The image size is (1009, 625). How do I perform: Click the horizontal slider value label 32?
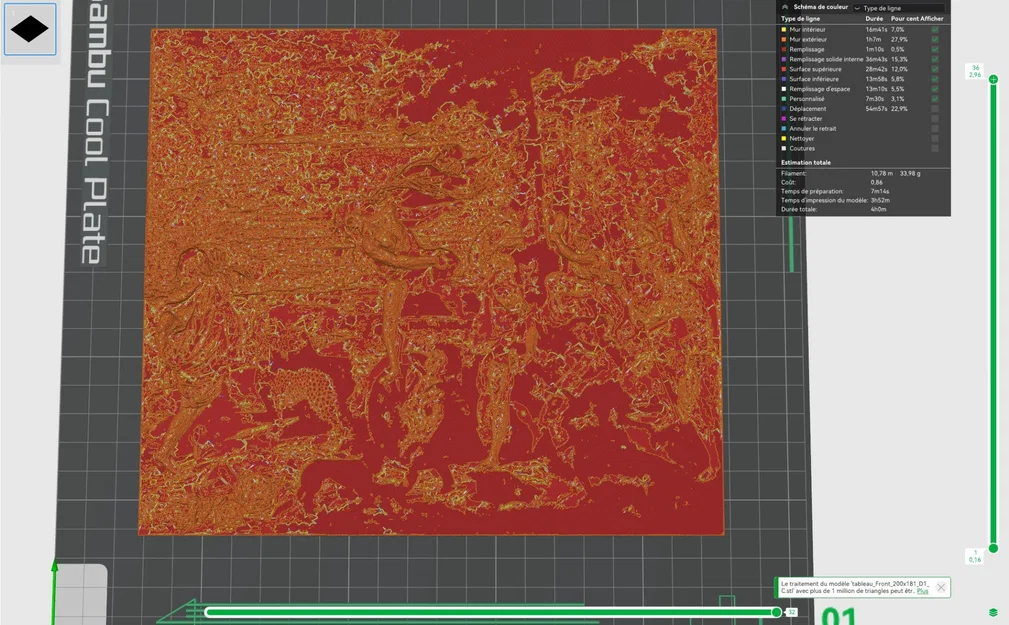pos(791,612)
